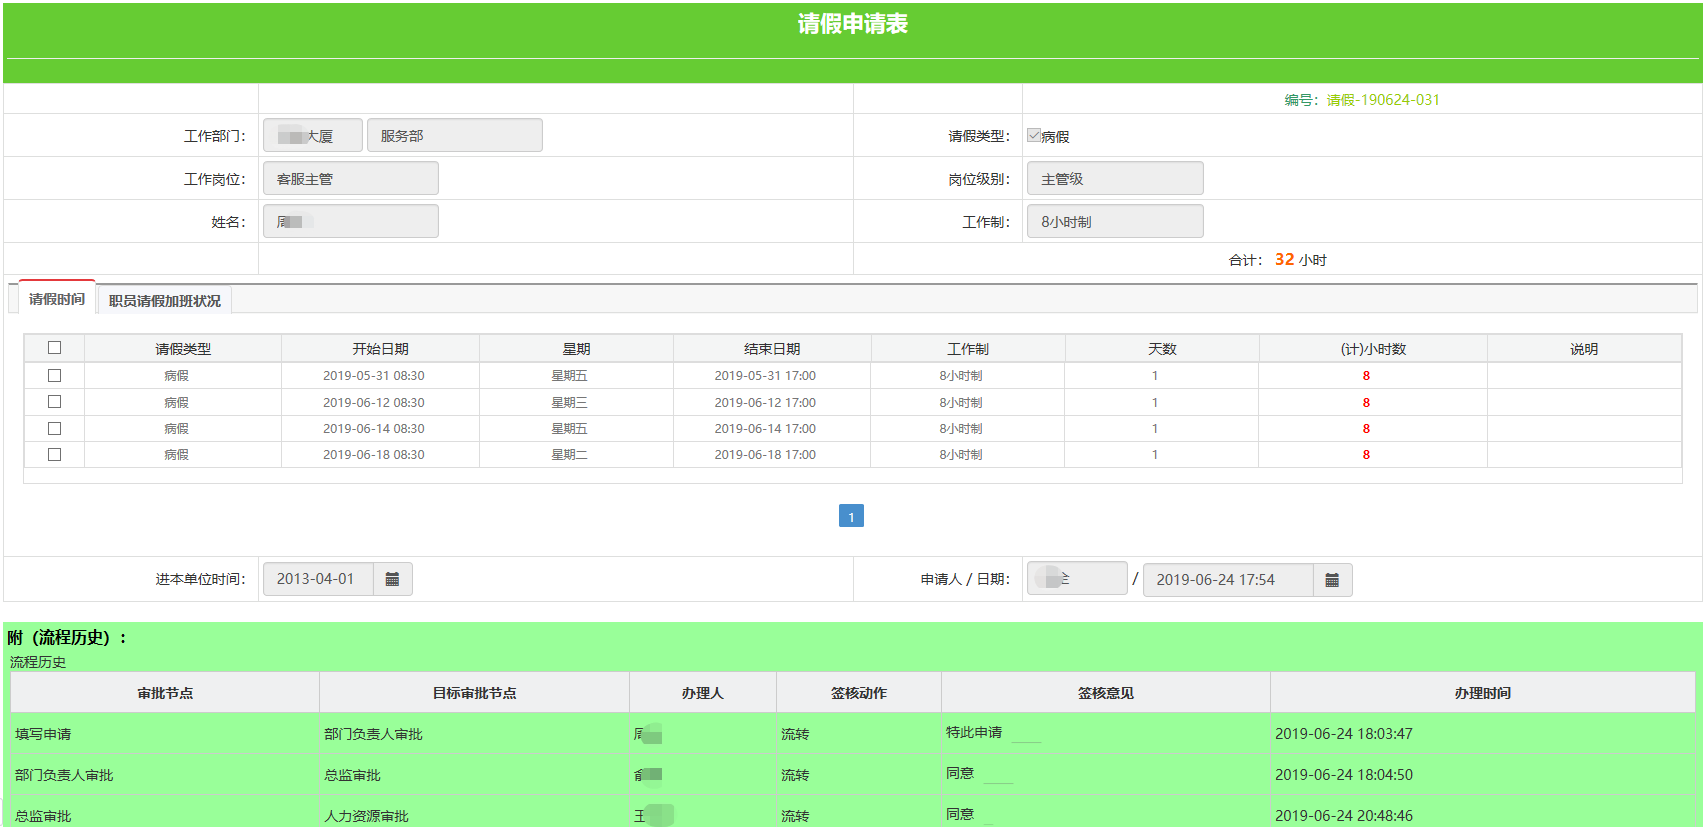Select checkbox for 2019-06-18 leave row

54,454
